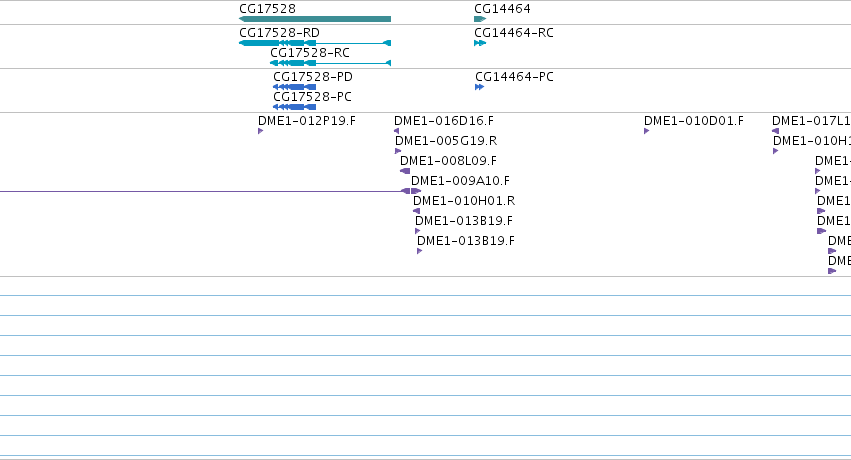Select the purple arrow under DME1-005G19.R

(x=398, y=151)
